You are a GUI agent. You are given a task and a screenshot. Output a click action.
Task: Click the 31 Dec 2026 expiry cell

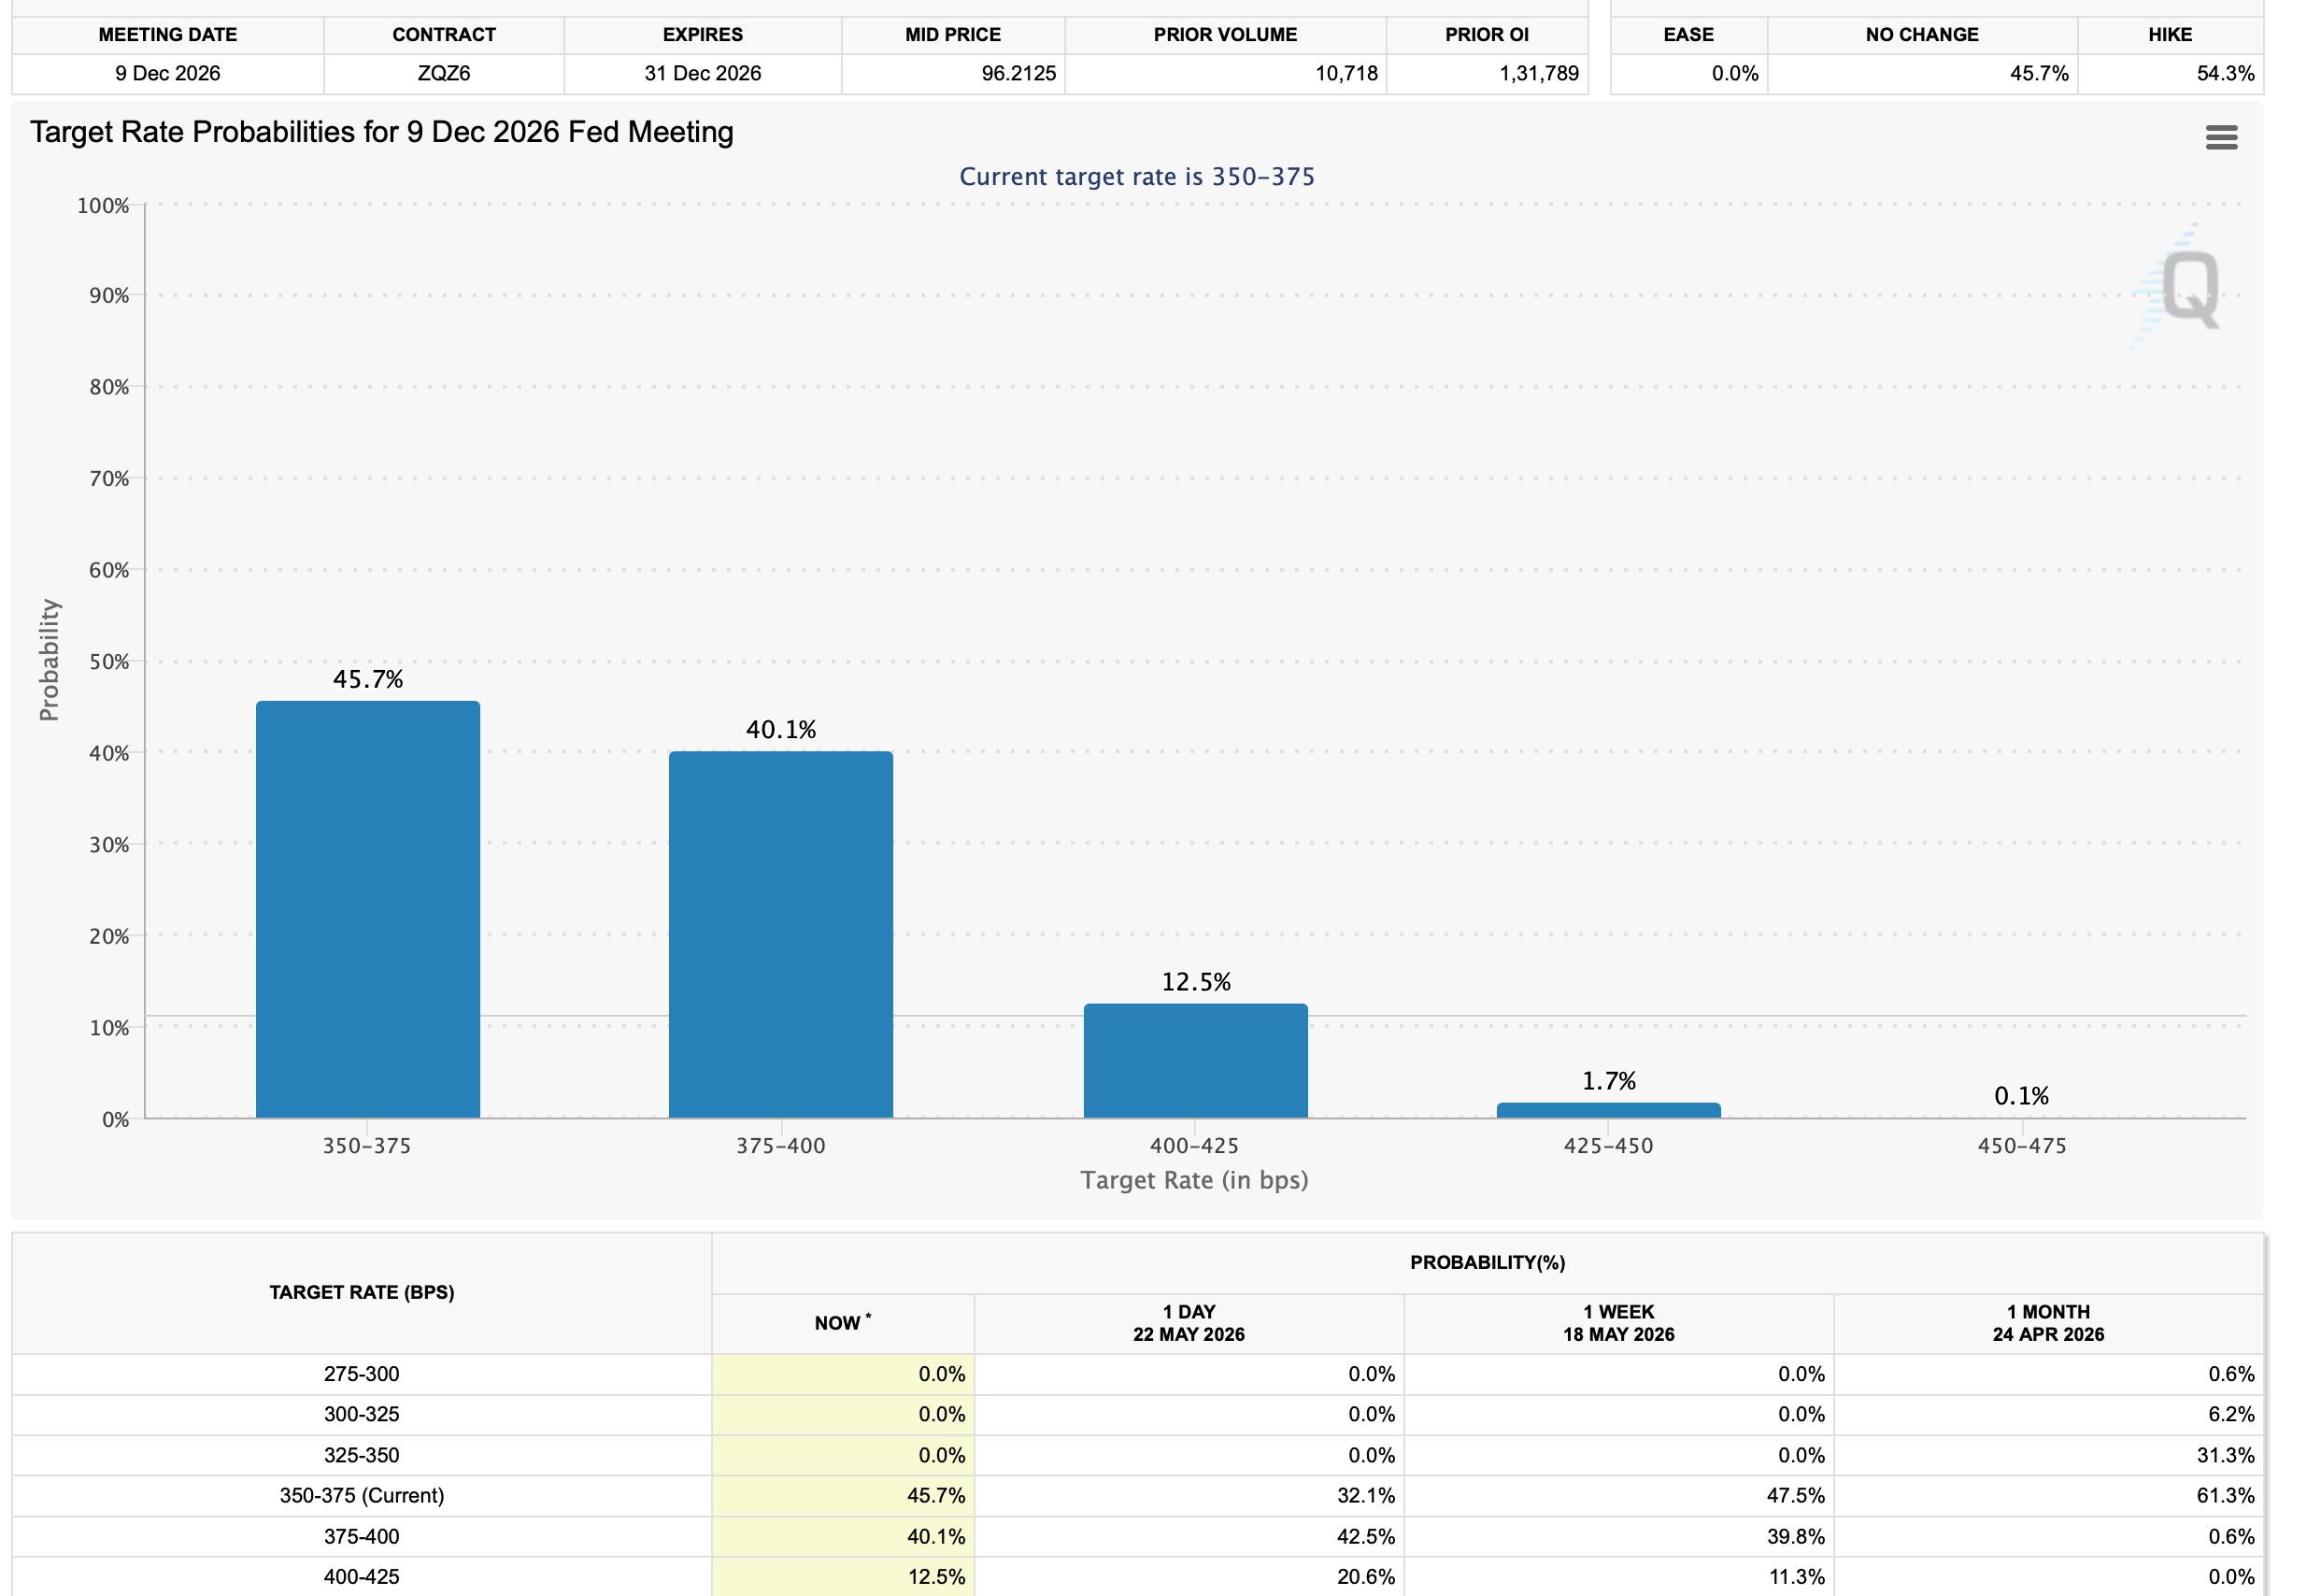703,74
